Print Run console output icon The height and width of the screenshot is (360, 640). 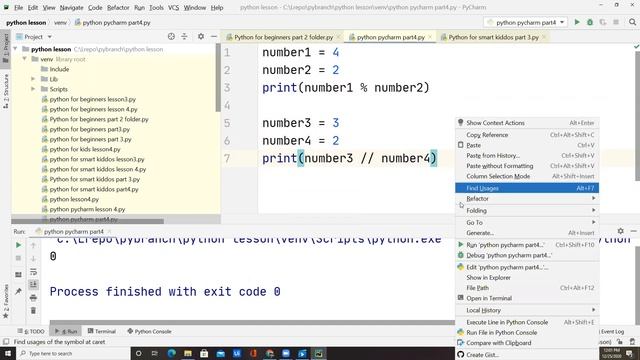click(33, 298)
